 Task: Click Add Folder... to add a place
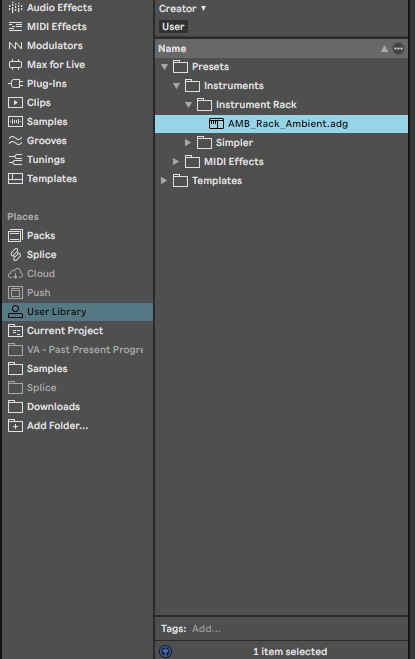tap(58, 426)
